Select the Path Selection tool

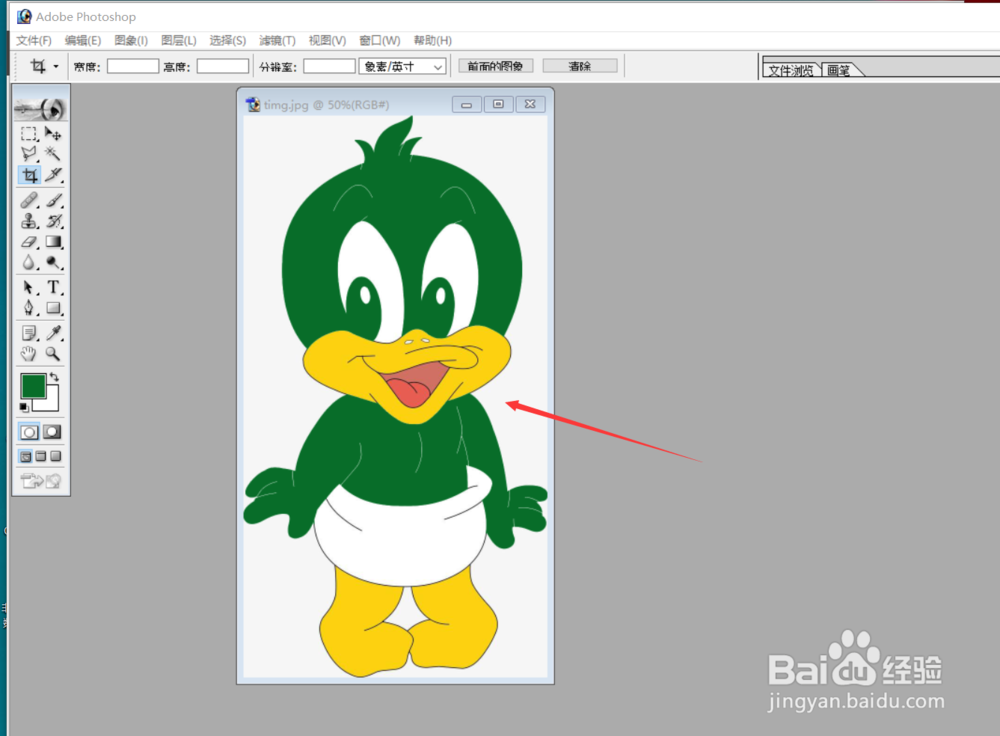point(29,288)
